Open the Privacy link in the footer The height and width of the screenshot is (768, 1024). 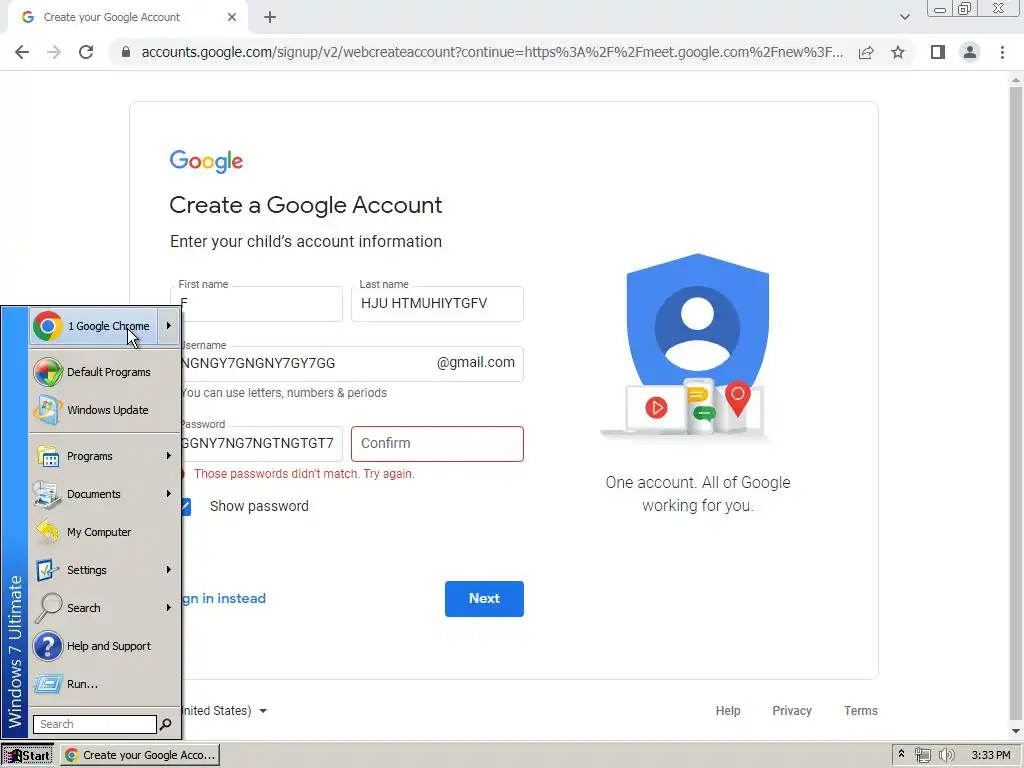pyautogui.click(x=792, y=711)
